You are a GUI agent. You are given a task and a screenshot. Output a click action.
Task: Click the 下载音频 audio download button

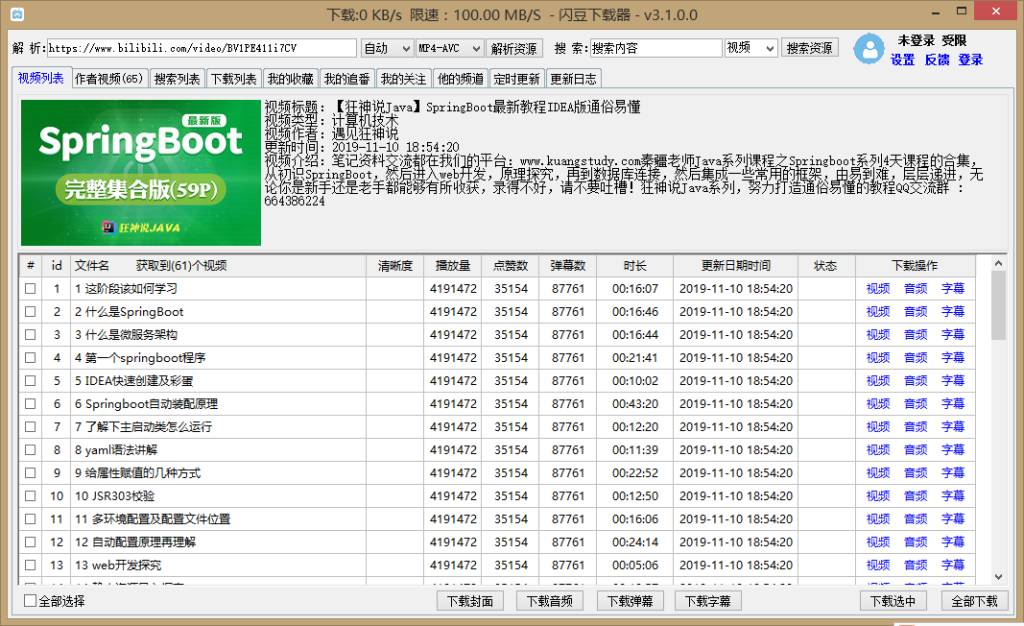[x=549, y=601]
